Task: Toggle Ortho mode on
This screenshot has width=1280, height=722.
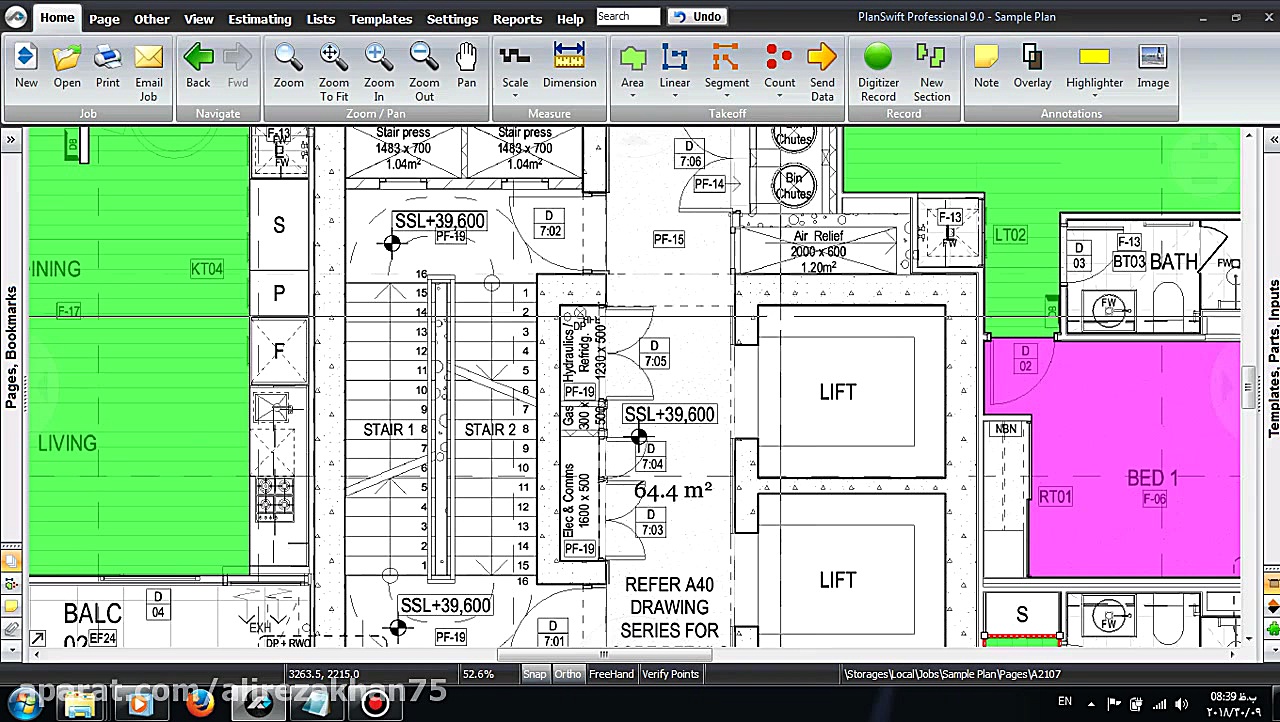Action: point(567,674)
